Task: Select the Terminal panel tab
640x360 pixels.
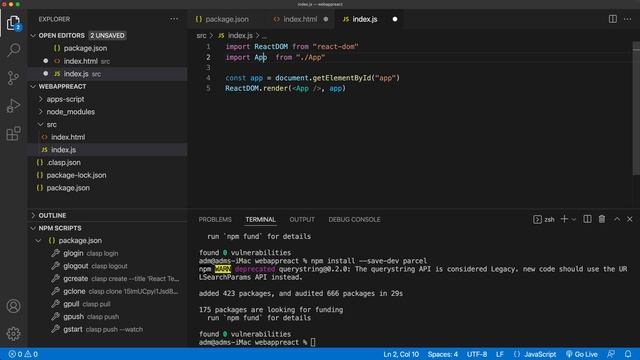Action: pos(260,219)
